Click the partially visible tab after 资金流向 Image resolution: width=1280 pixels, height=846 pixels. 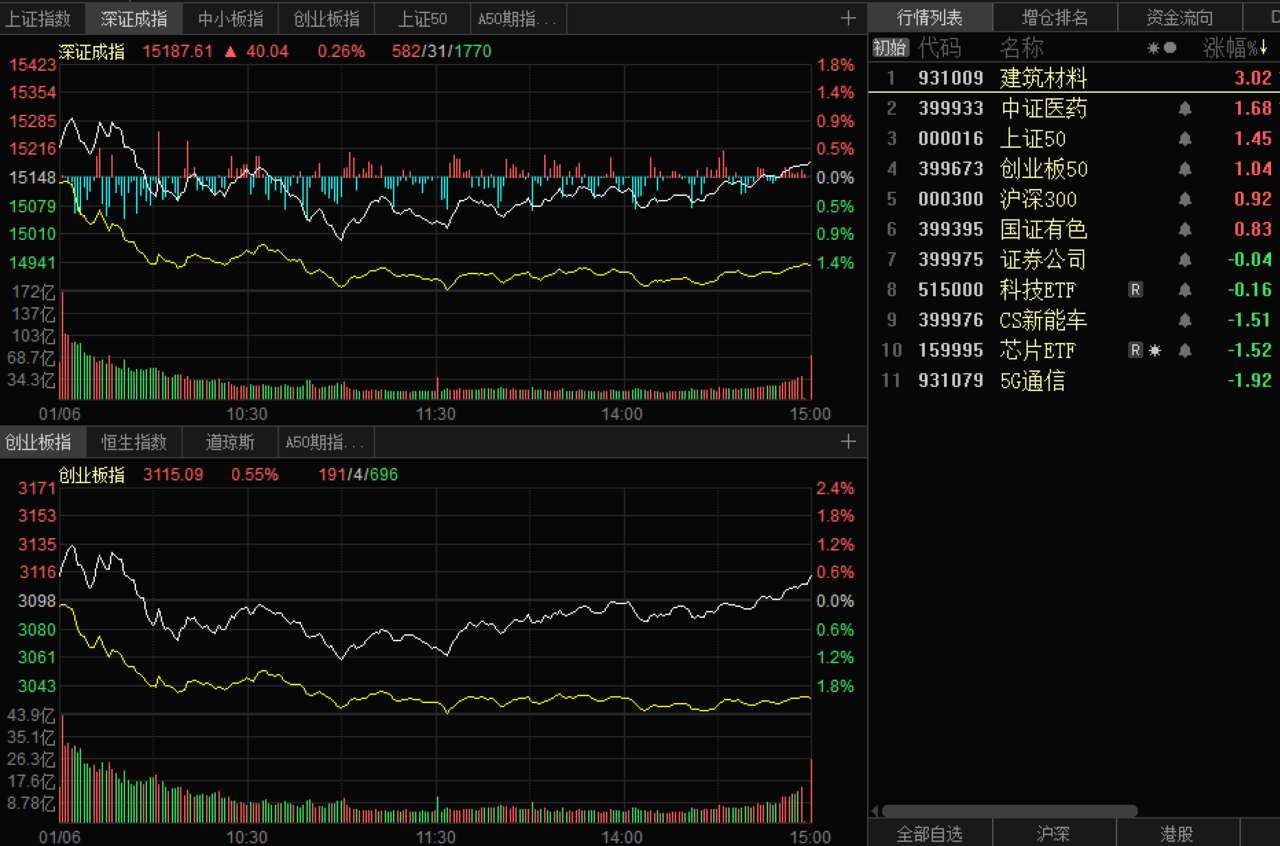tap(1262, 18)
